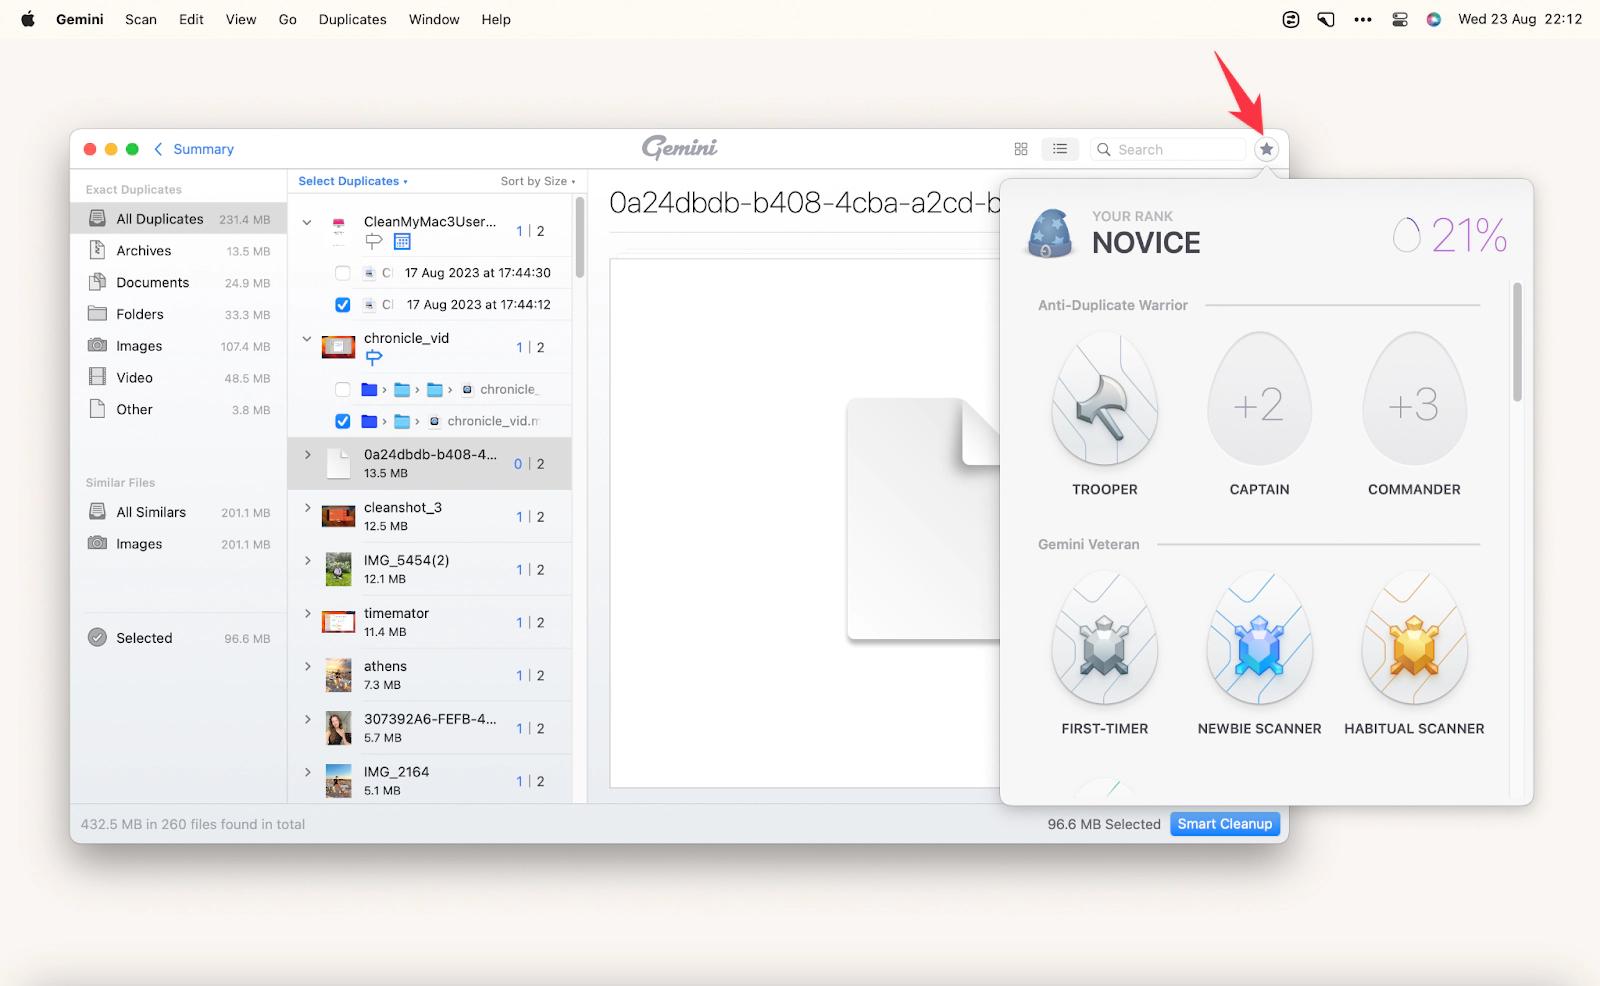Expand the timemator group

click(x=307, y=614)
